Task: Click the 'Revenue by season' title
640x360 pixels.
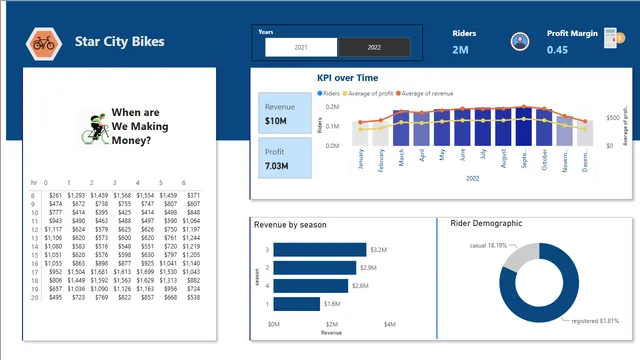Action: [x=290, y=225]
